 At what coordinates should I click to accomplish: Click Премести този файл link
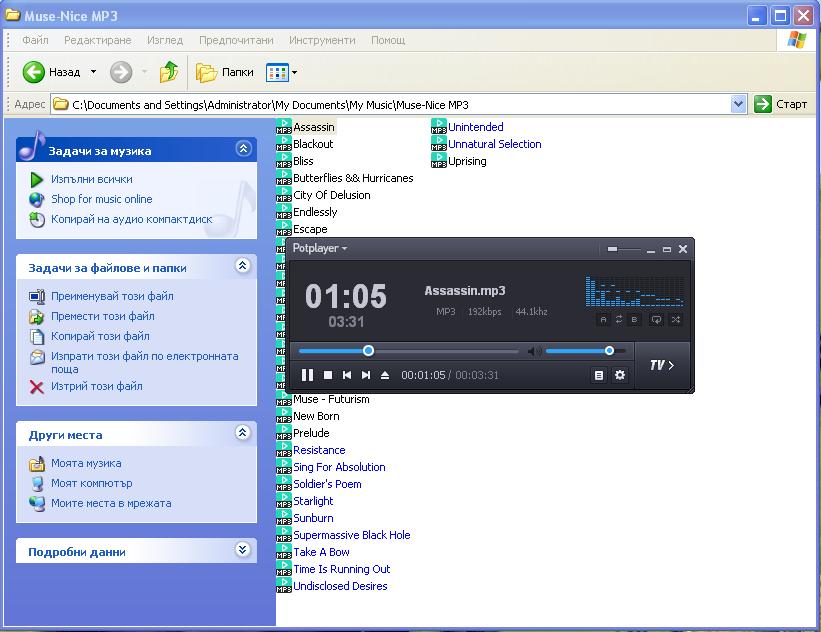pos(103,316)
